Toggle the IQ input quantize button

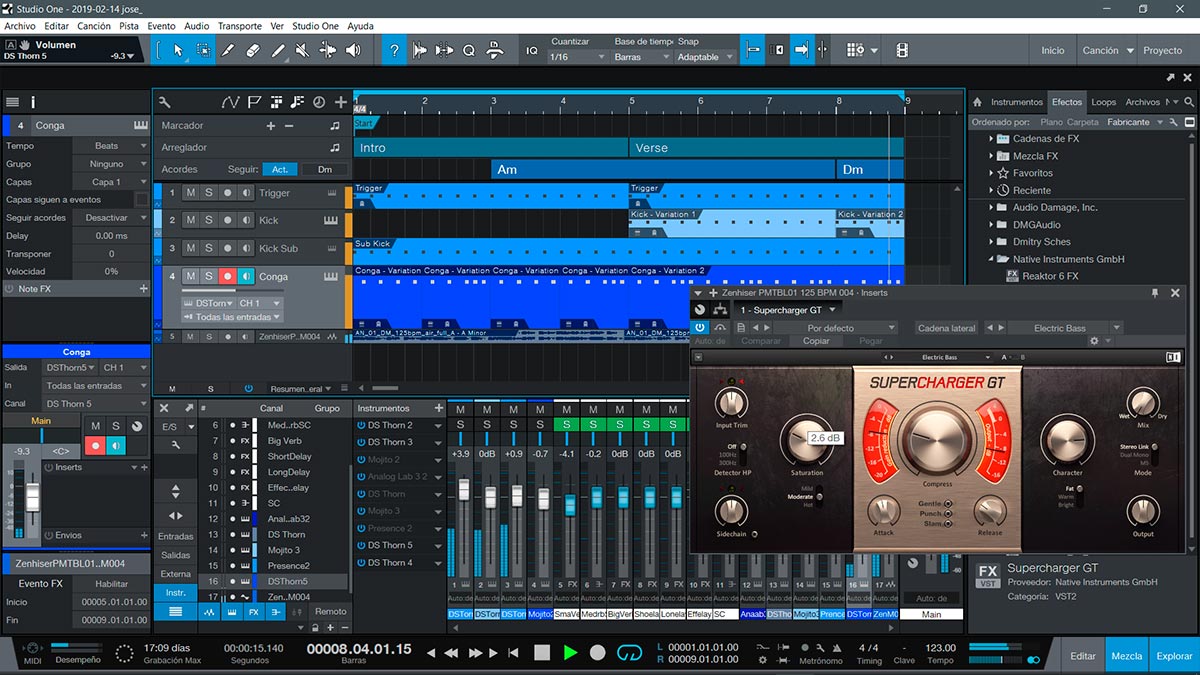coord(532,50)
